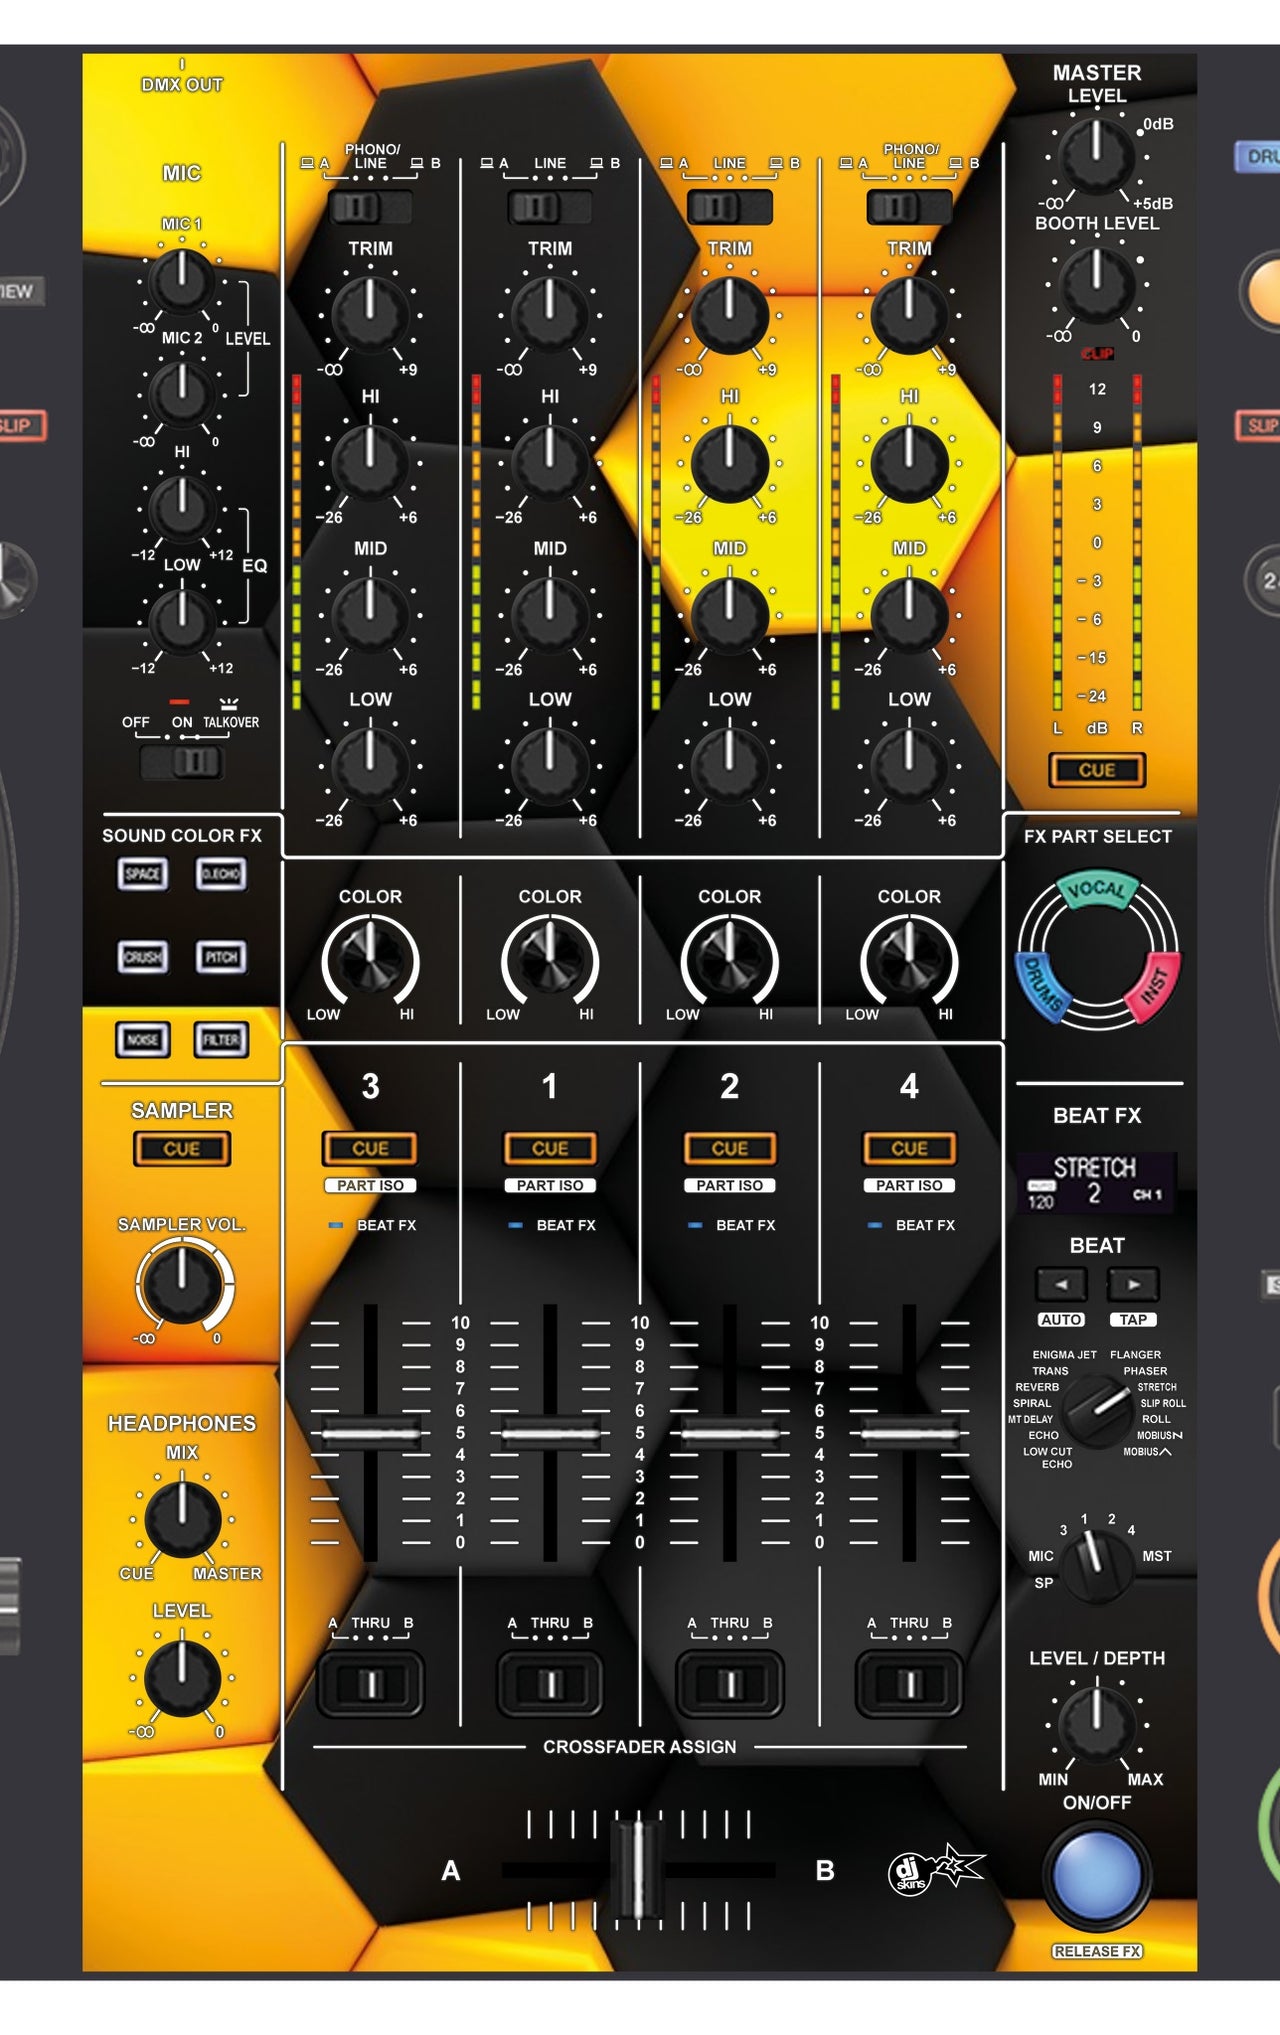Toggle channel 3 CUE button
Screen dimensions: 1280x2035
(370, 1149)
